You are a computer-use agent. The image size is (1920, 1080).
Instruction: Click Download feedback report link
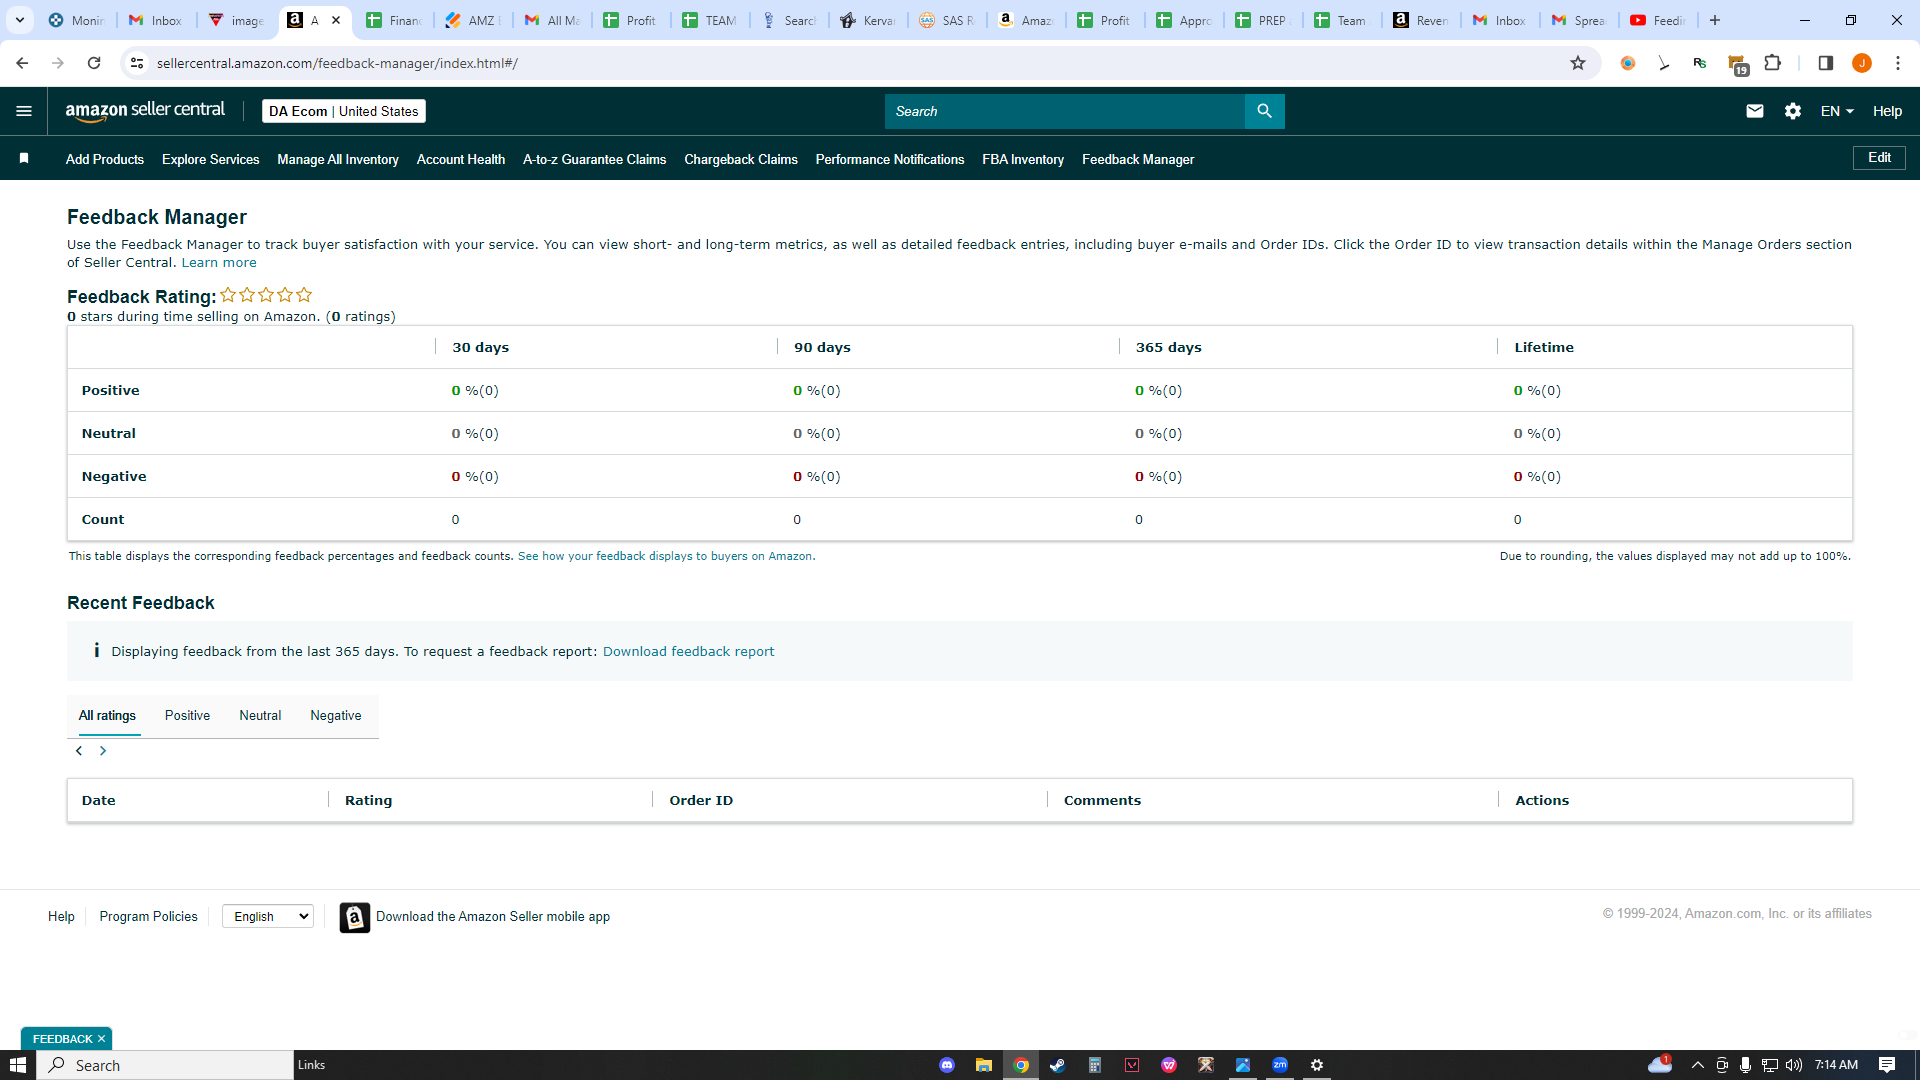pyautogui.click(x=688, y=652)
